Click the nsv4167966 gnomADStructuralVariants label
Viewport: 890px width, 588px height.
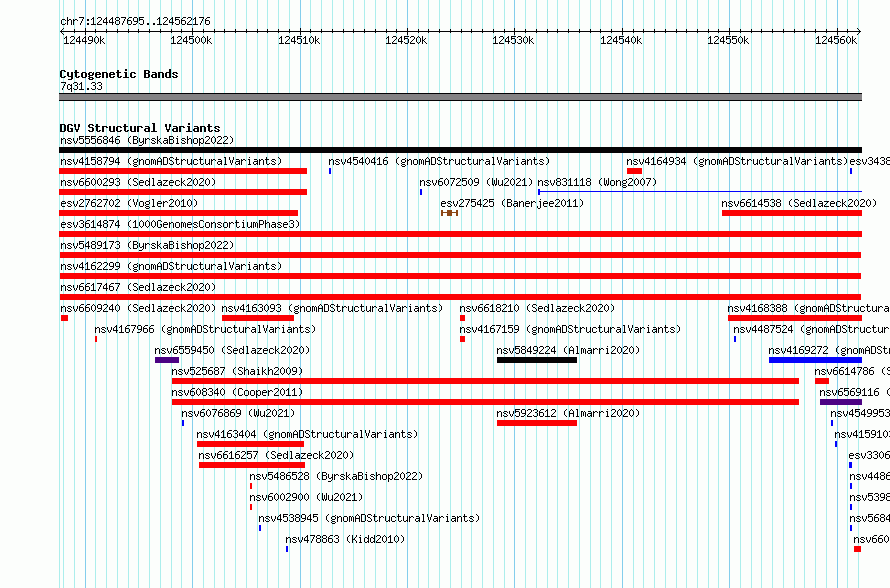[205, 329]
